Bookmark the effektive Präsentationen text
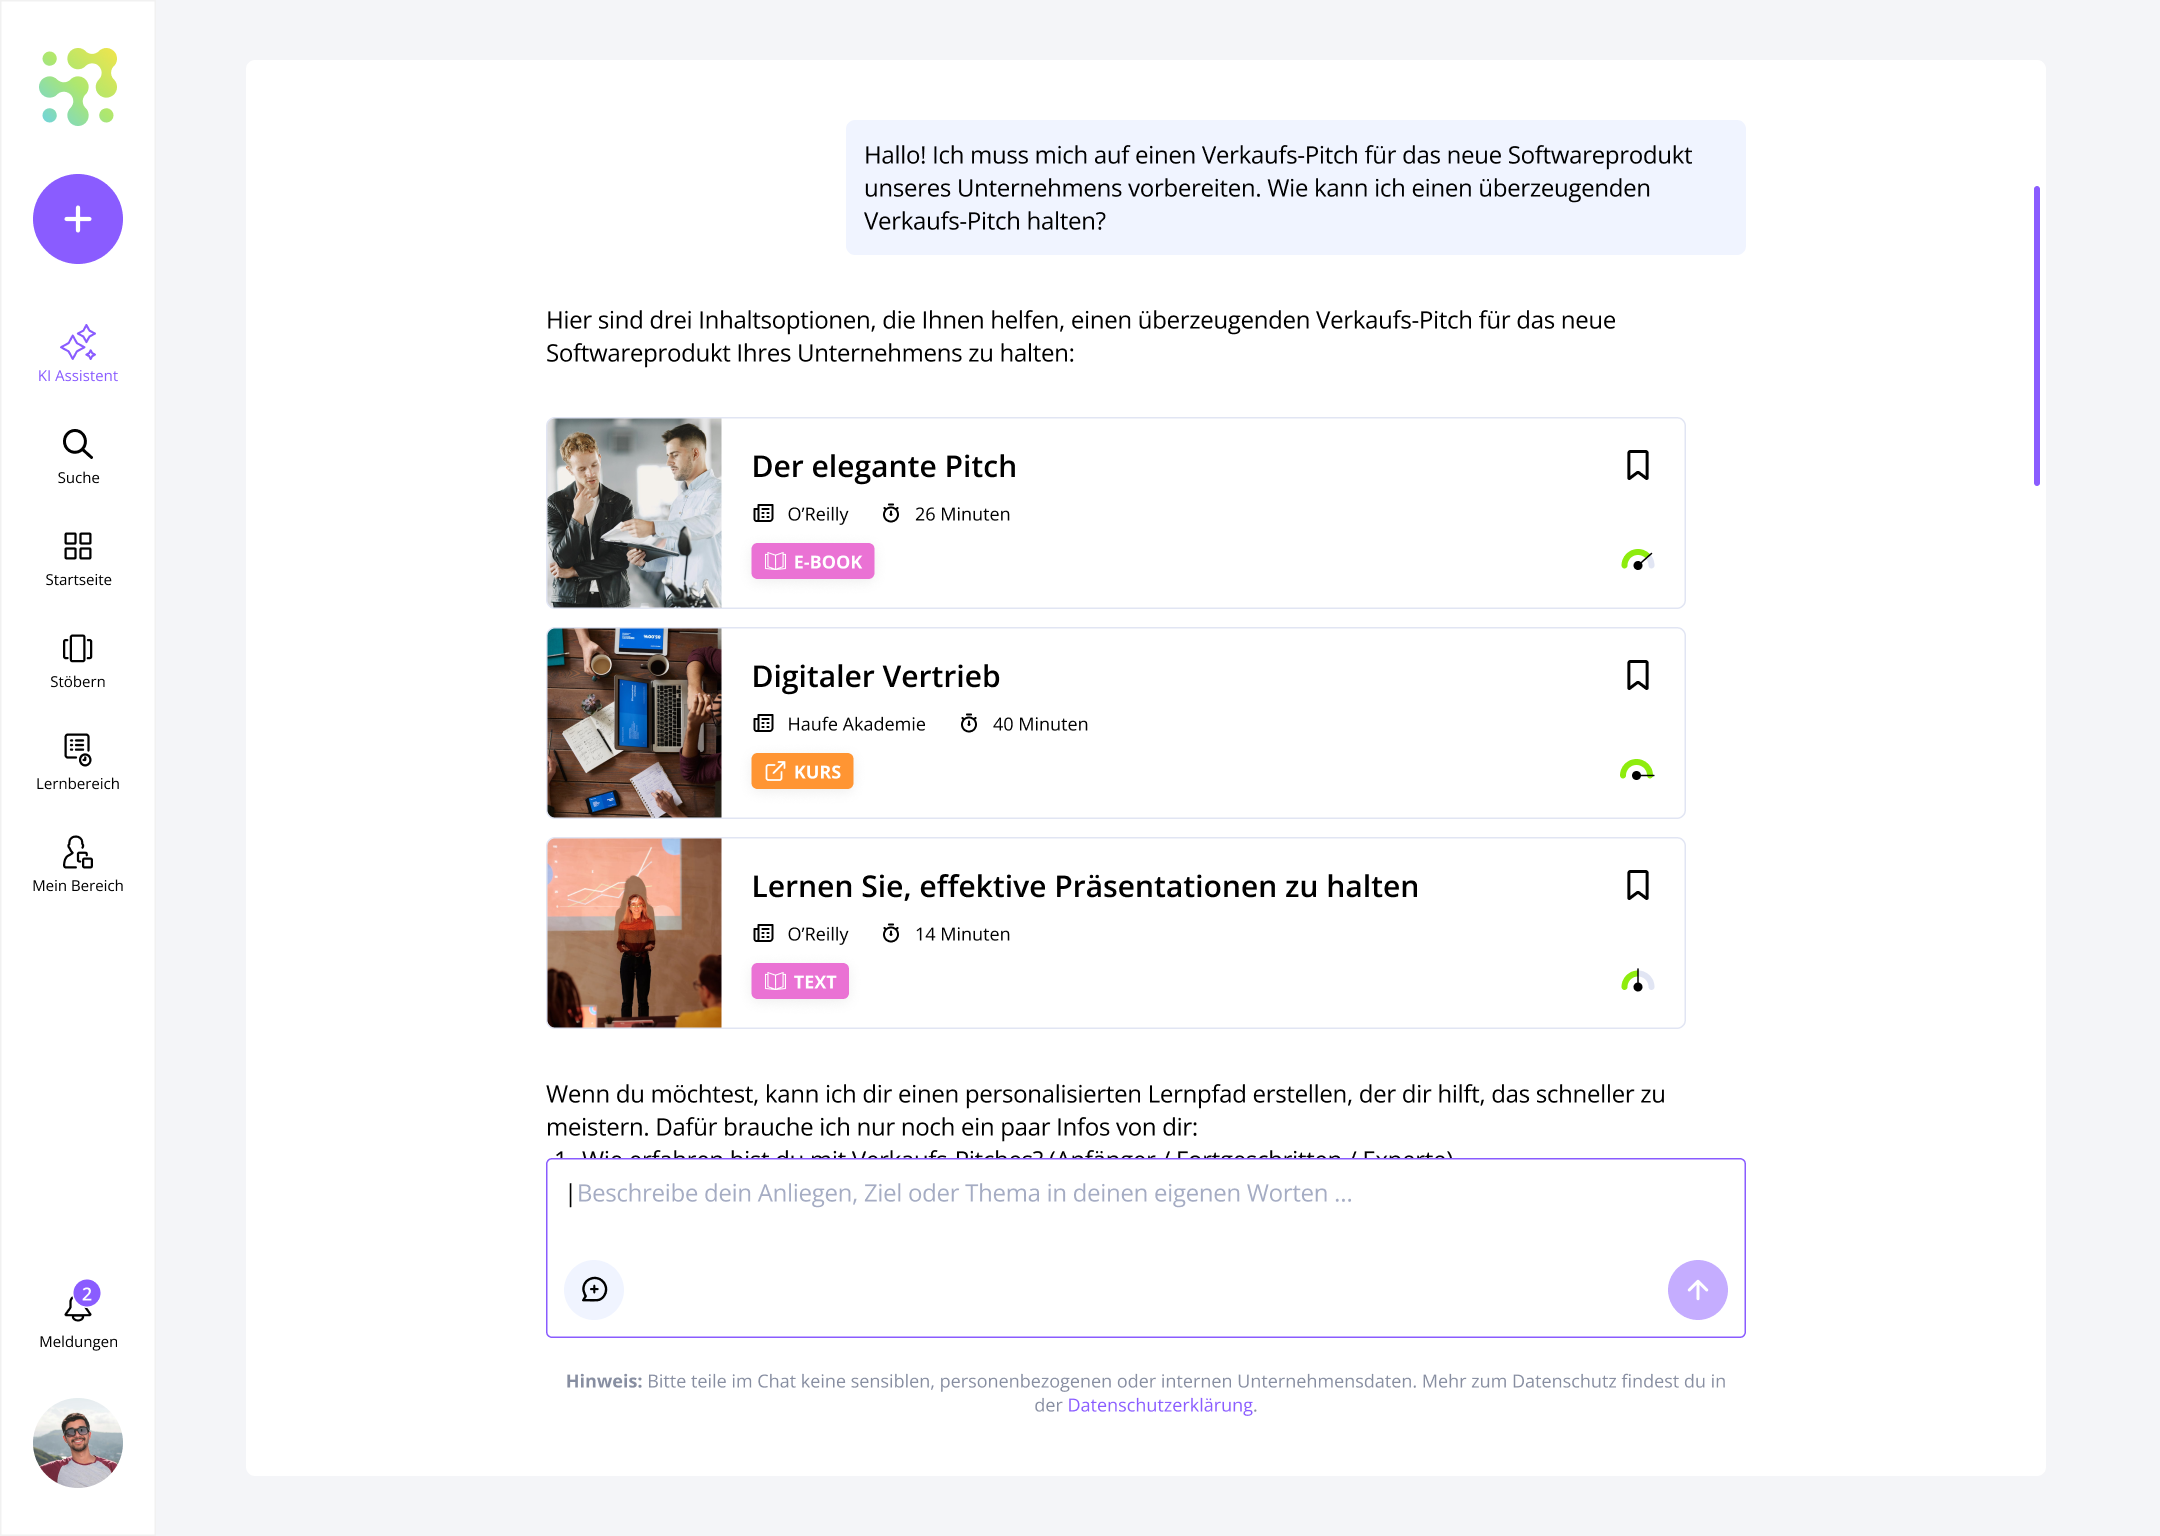The height and width of the screenshot is (1536, 2160). pyautogui.click(x=1637, y=885)
